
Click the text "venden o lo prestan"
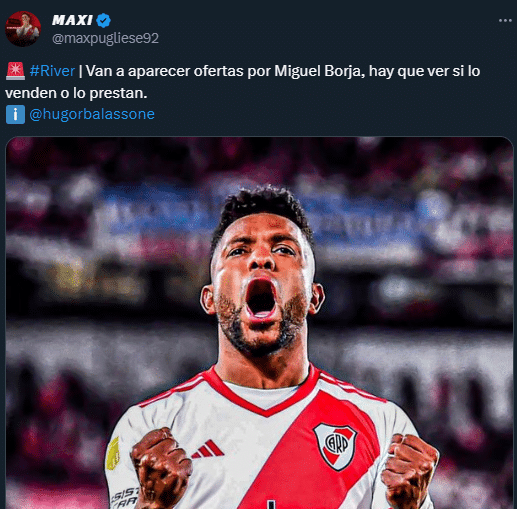click(75, 93)
